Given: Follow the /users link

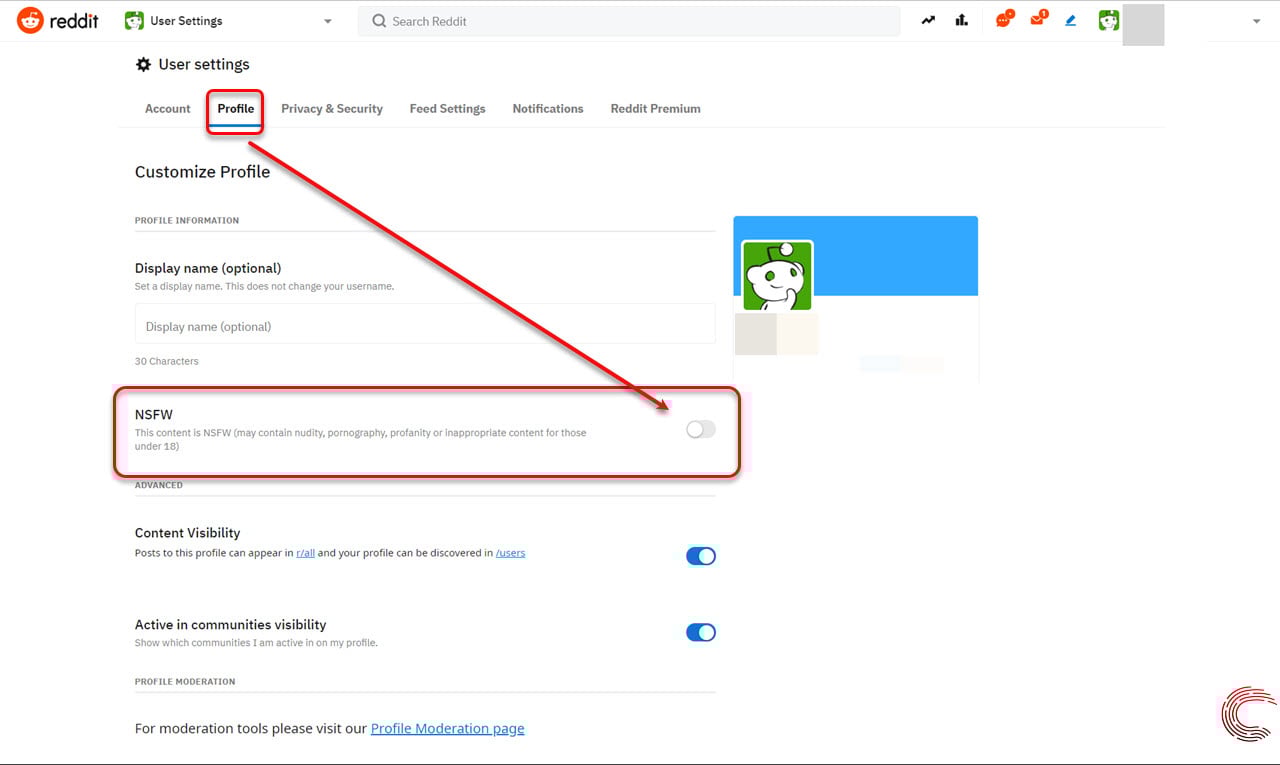Looking at the screenshot, I should tap(511, 553).
